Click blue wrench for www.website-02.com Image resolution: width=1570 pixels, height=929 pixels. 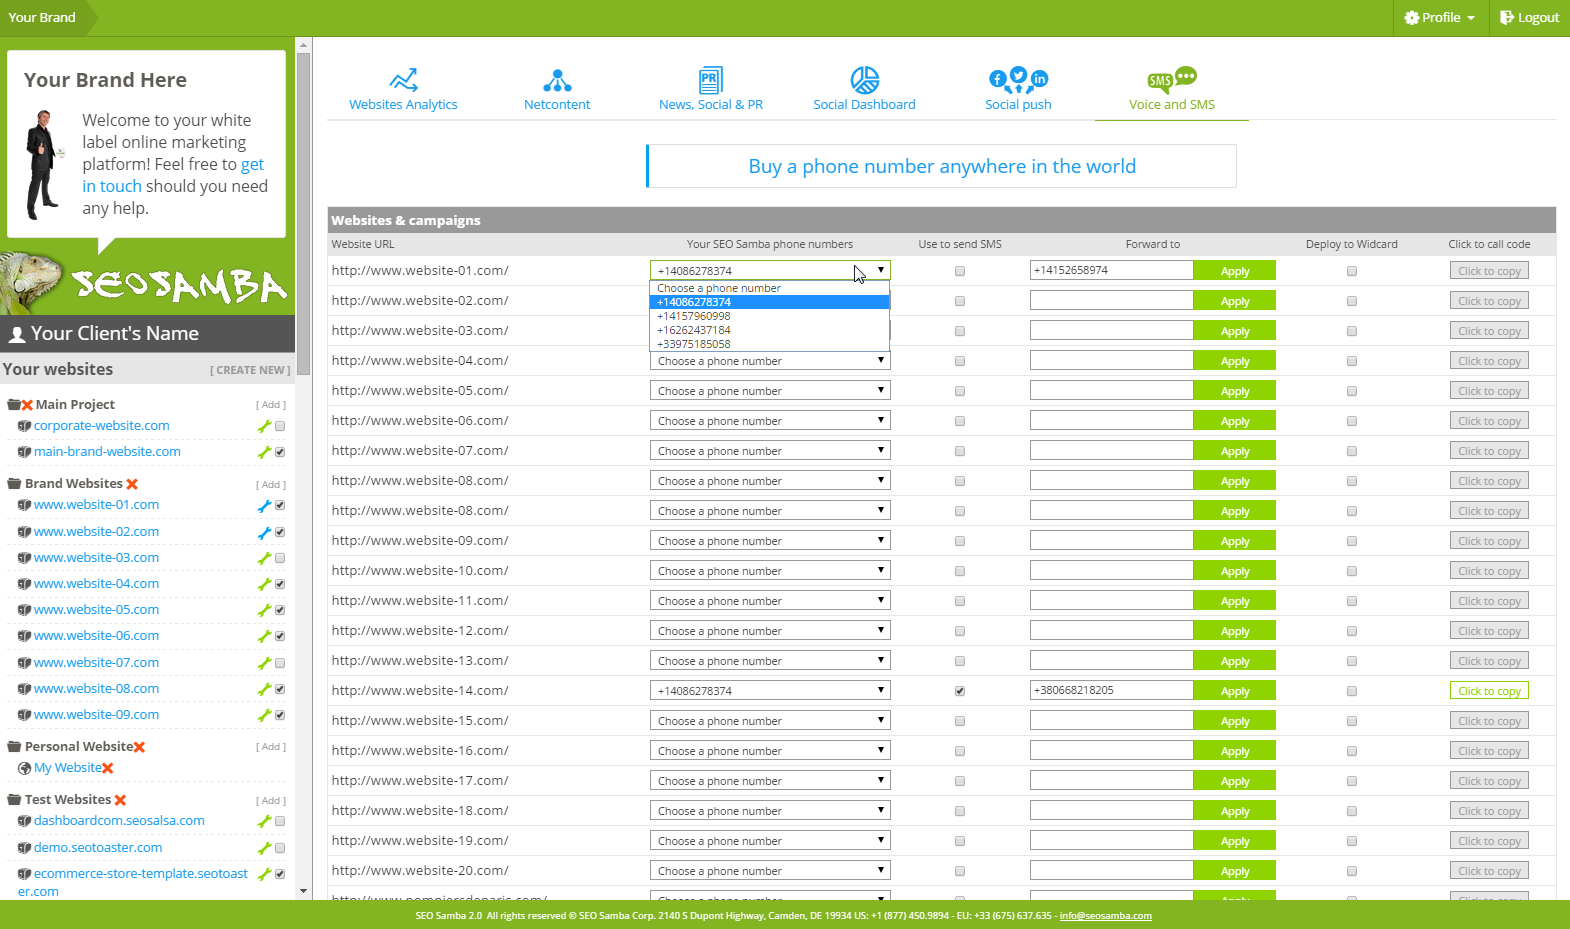pyautogui.click(x=264, y=532)
